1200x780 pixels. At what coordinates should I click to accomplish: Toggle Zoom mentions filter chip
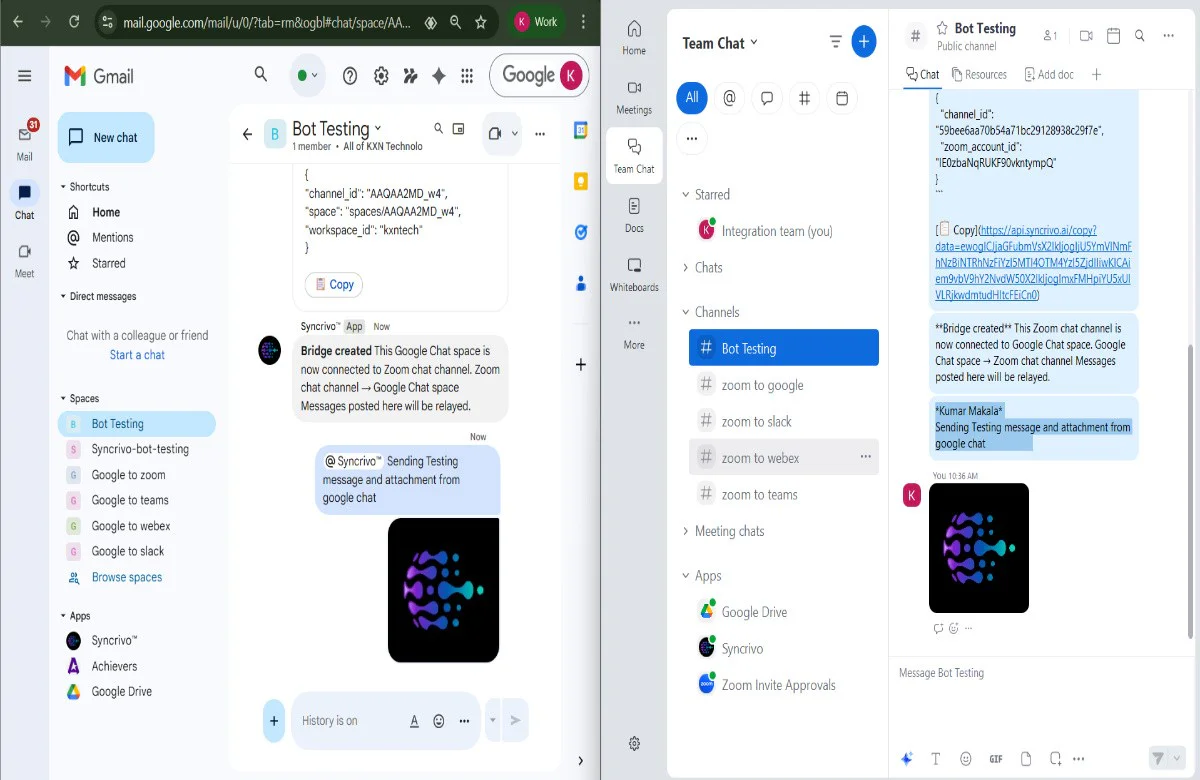tap(730, 98)
